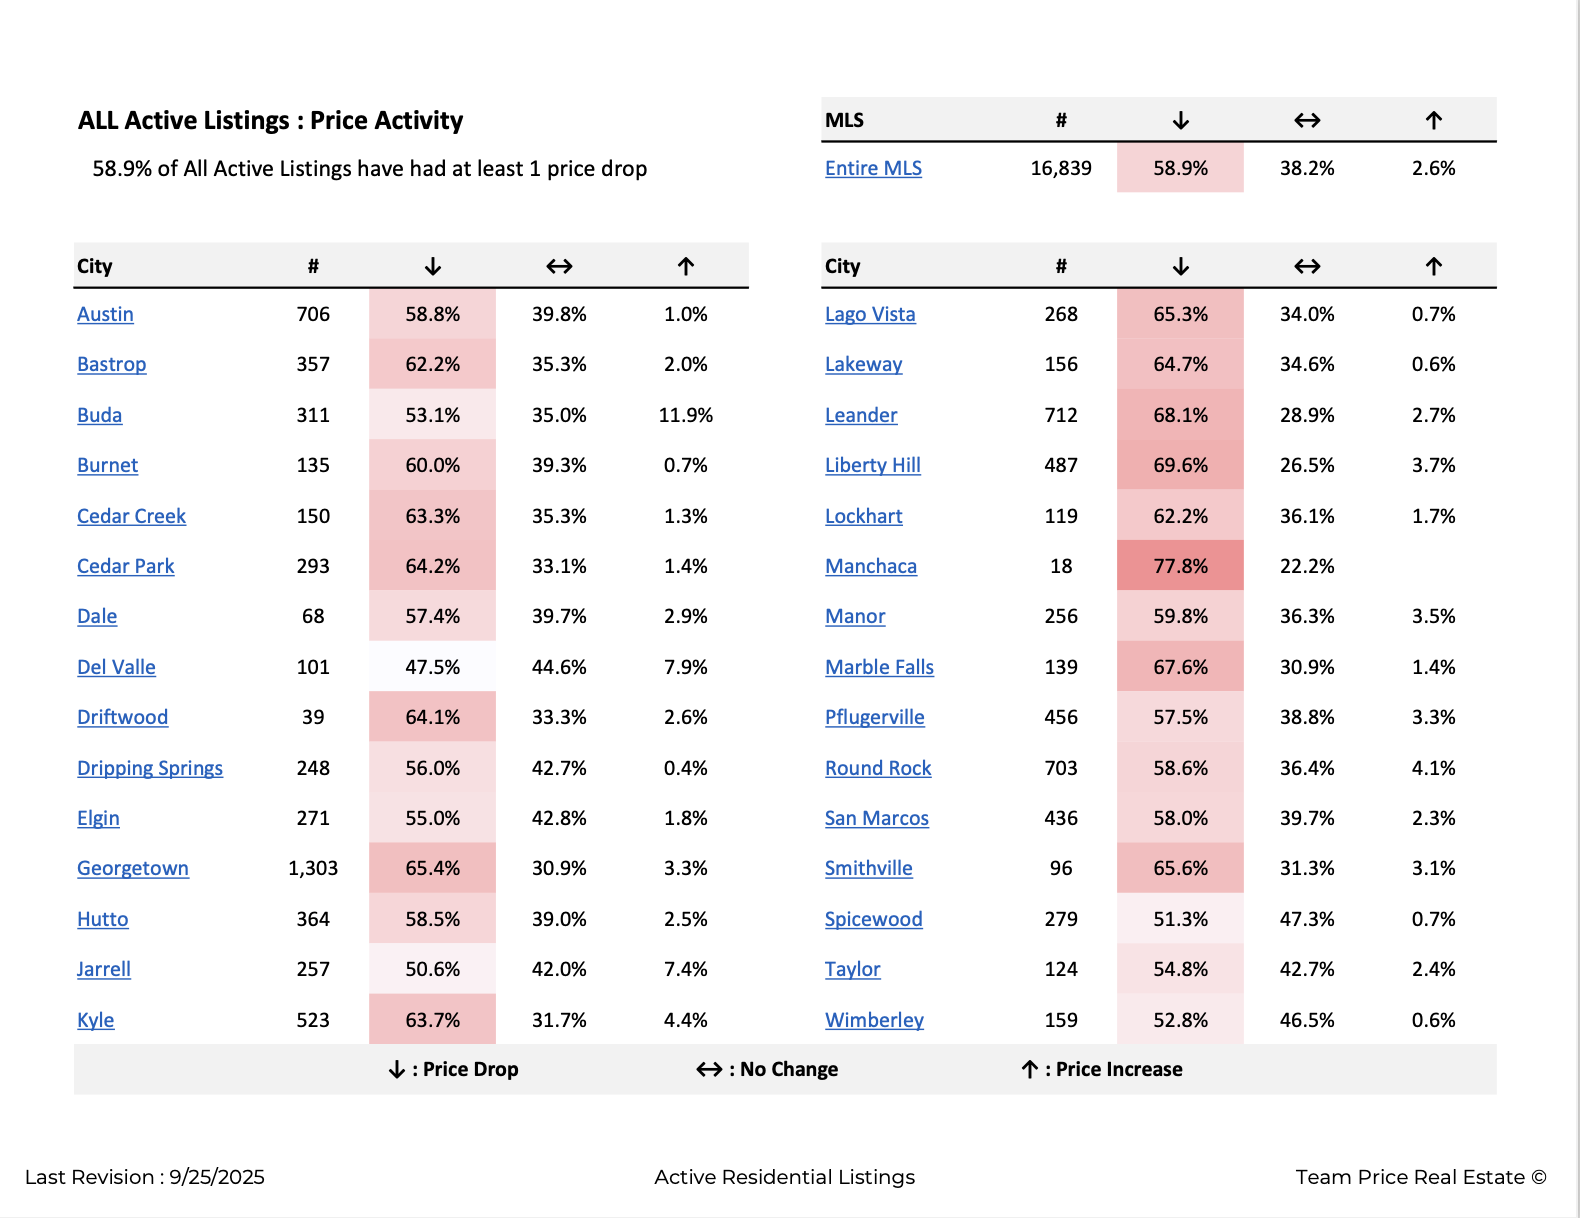Click the no change arrow in MLS header
1580x1218 pixels.
(1307, 121)
